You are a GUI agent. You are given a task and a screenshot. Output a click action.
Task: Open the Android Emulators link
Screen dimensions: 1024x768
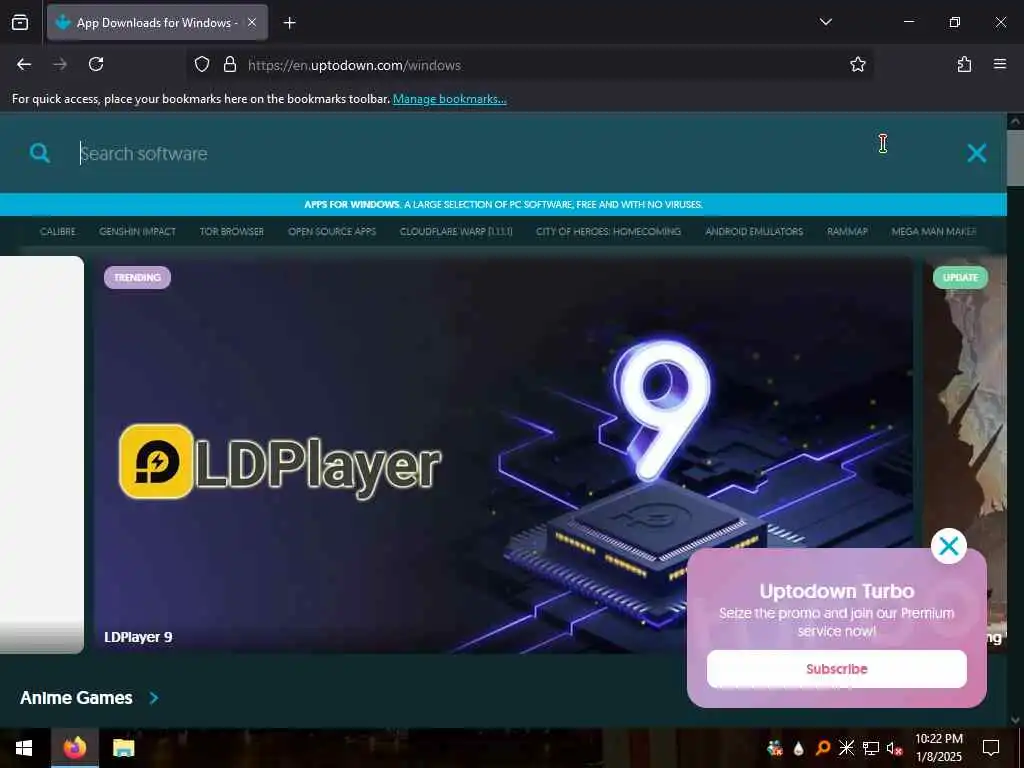coord(754,232)
